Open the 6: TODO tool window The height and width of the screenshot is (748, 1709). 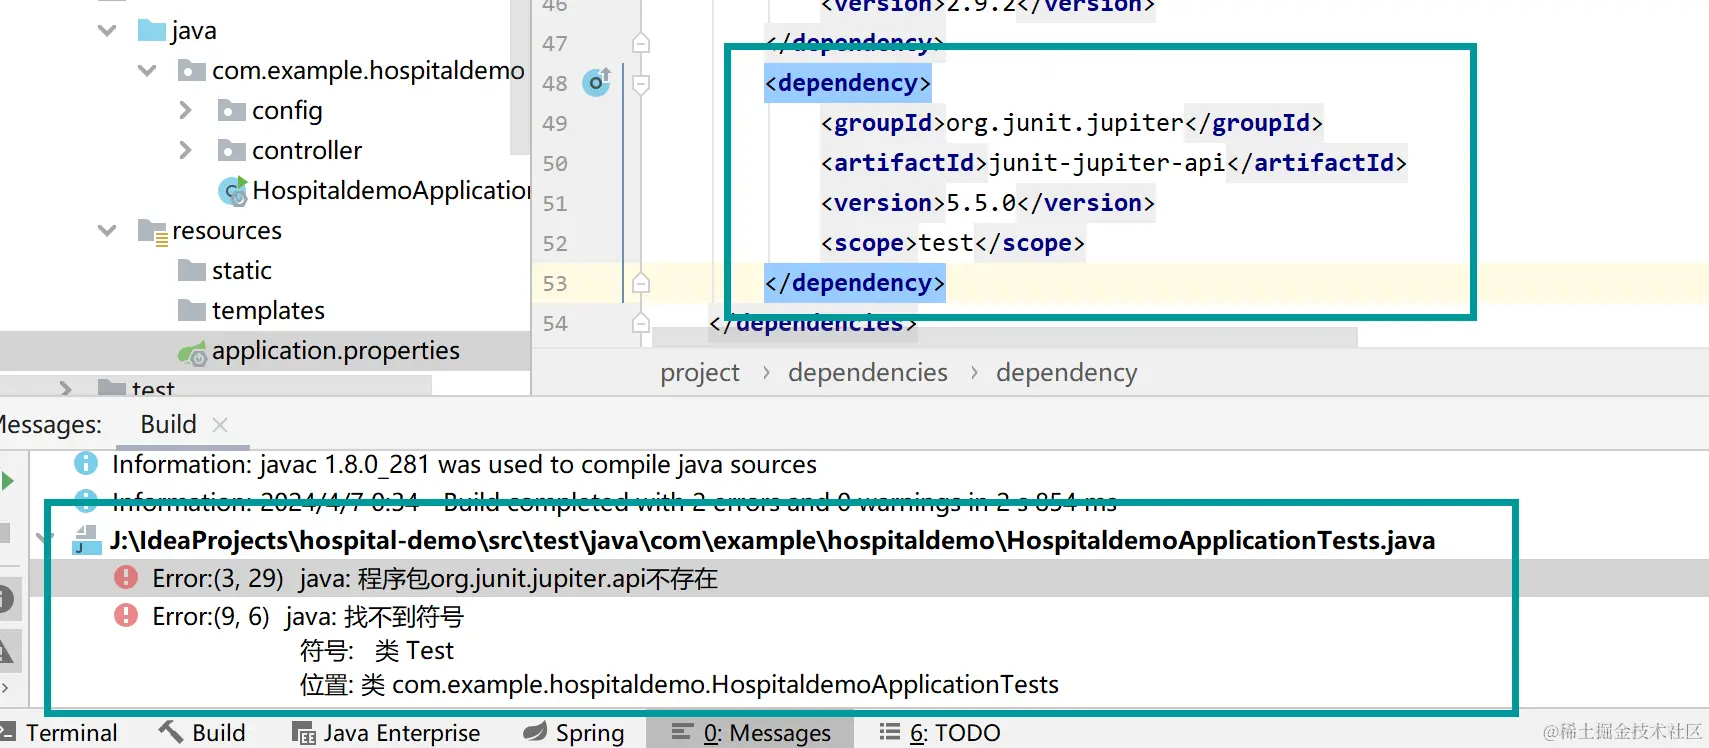coord(940,733)
